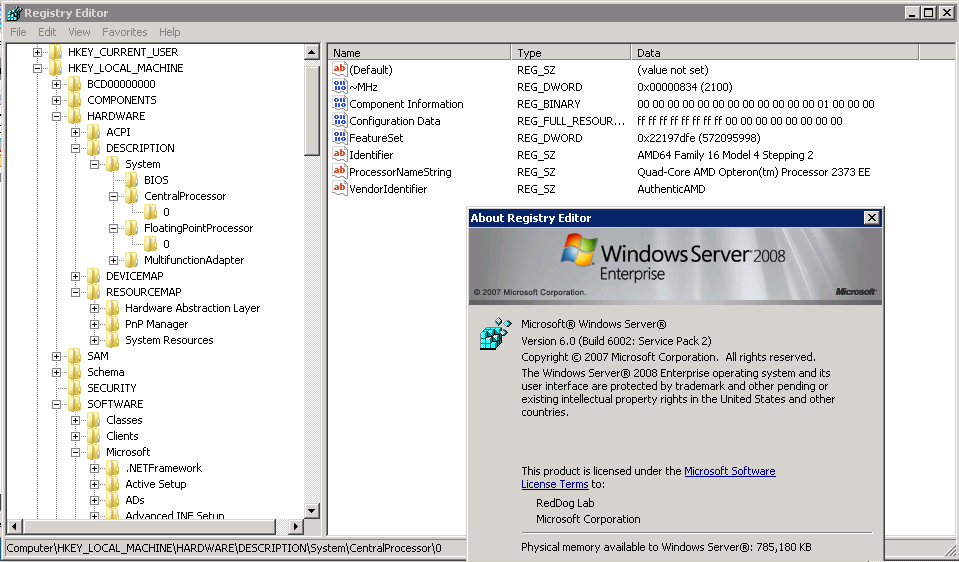Collapse the CentralProcessor key node
Image resolution: width=959 pixels, height=562 pixels.
click(x=114, y=196)
